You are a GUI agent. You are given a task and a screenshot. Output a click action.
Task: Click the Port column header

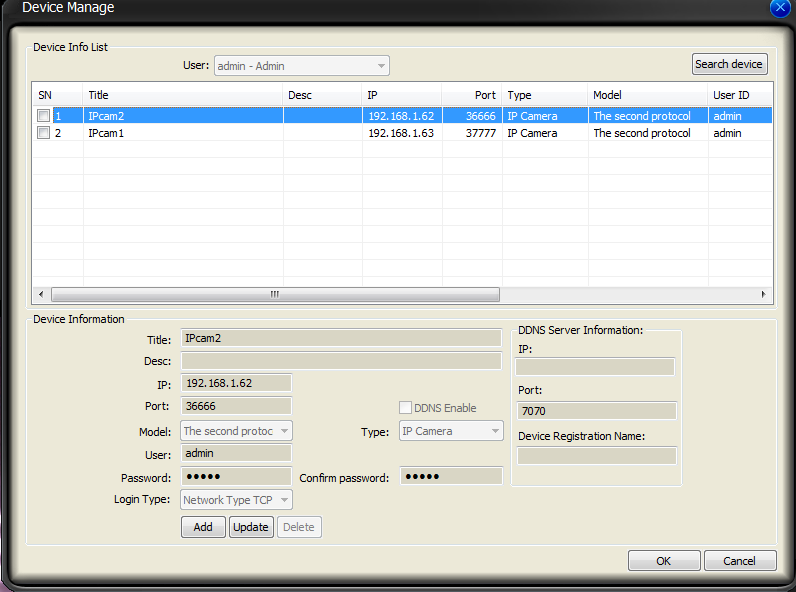pos(472,95)
